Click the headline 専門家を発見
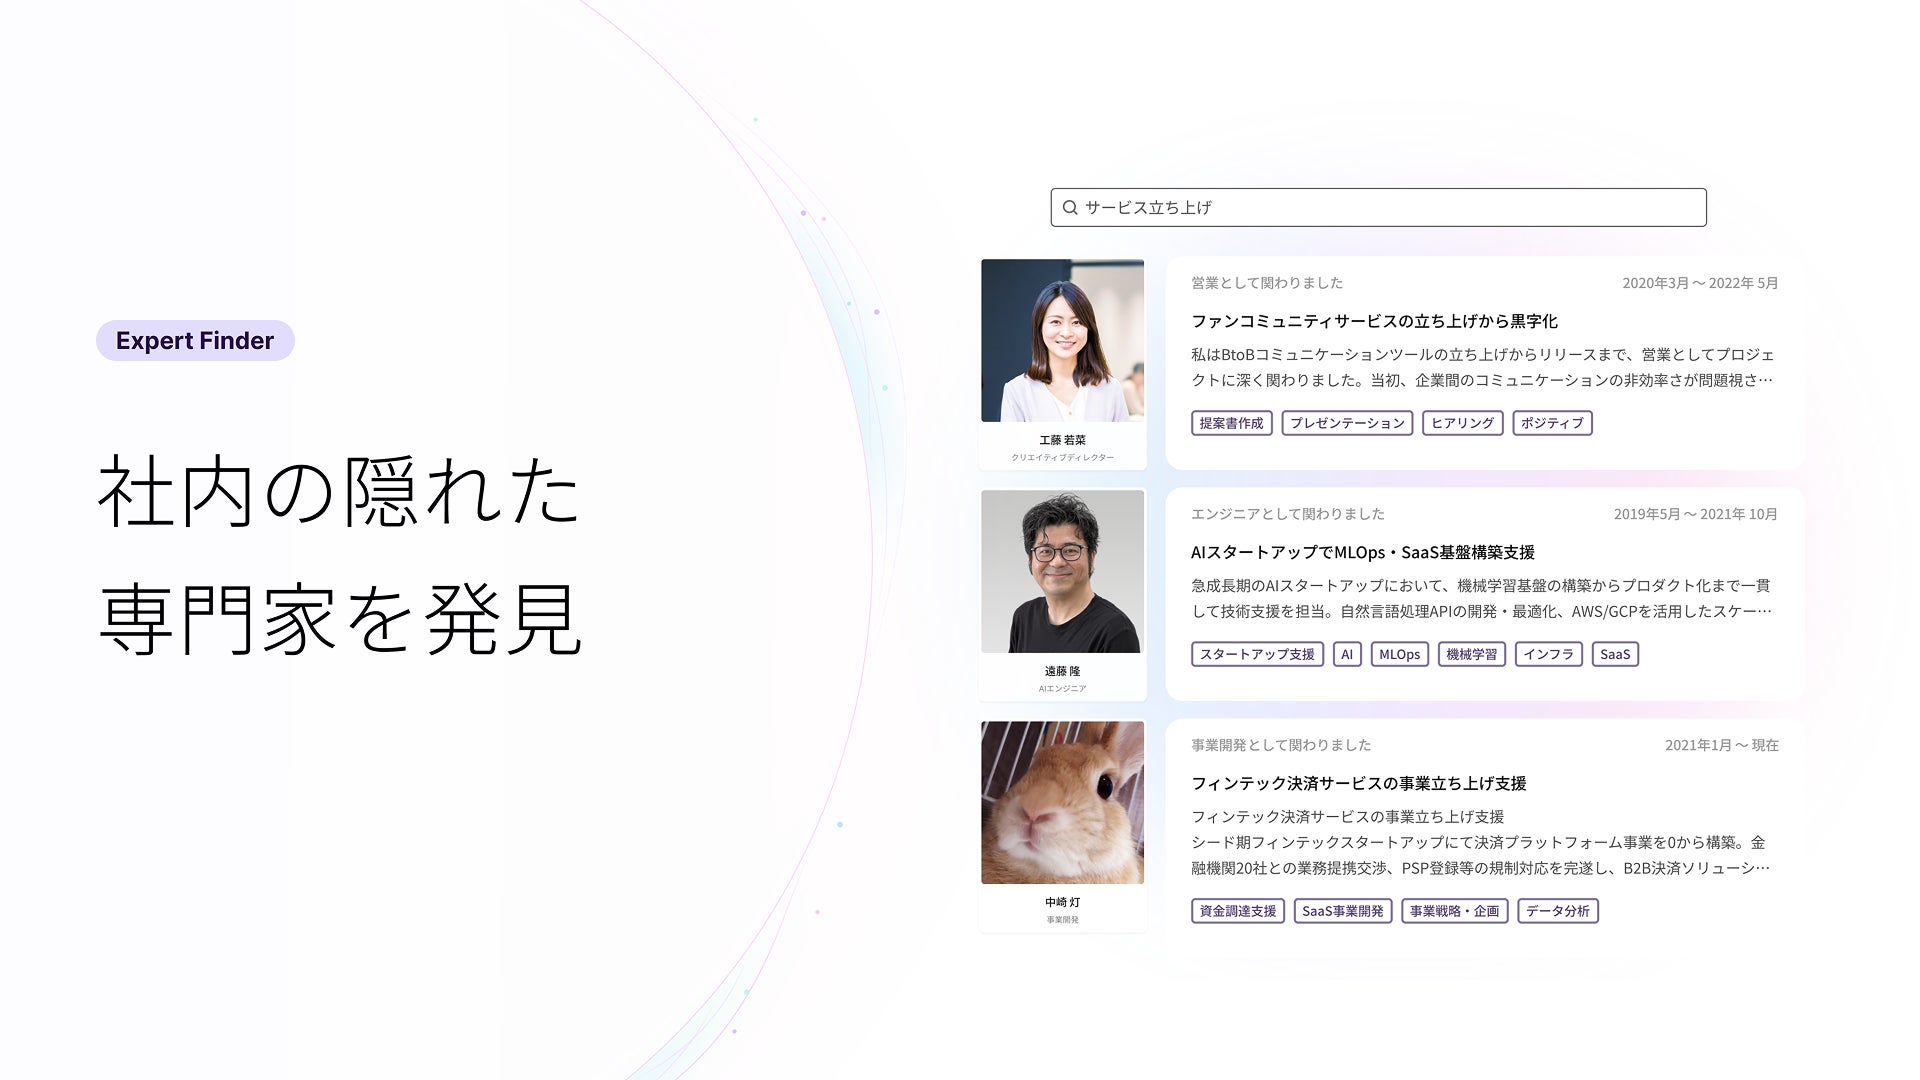This screenshot has height=1080, width=1920. tap(340, 619)
